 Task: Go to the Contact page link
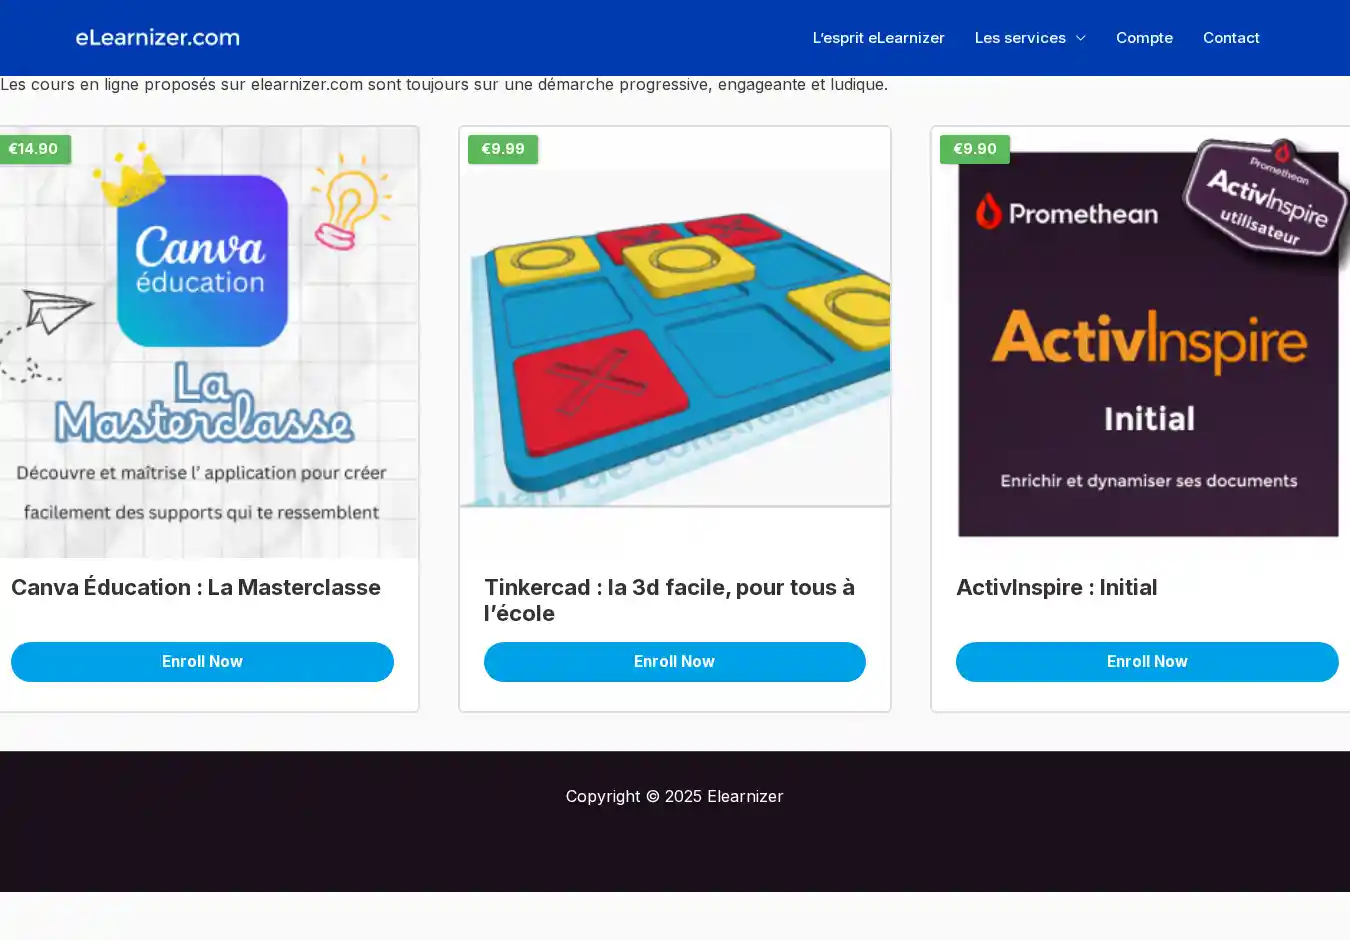tap(1231, 38)
